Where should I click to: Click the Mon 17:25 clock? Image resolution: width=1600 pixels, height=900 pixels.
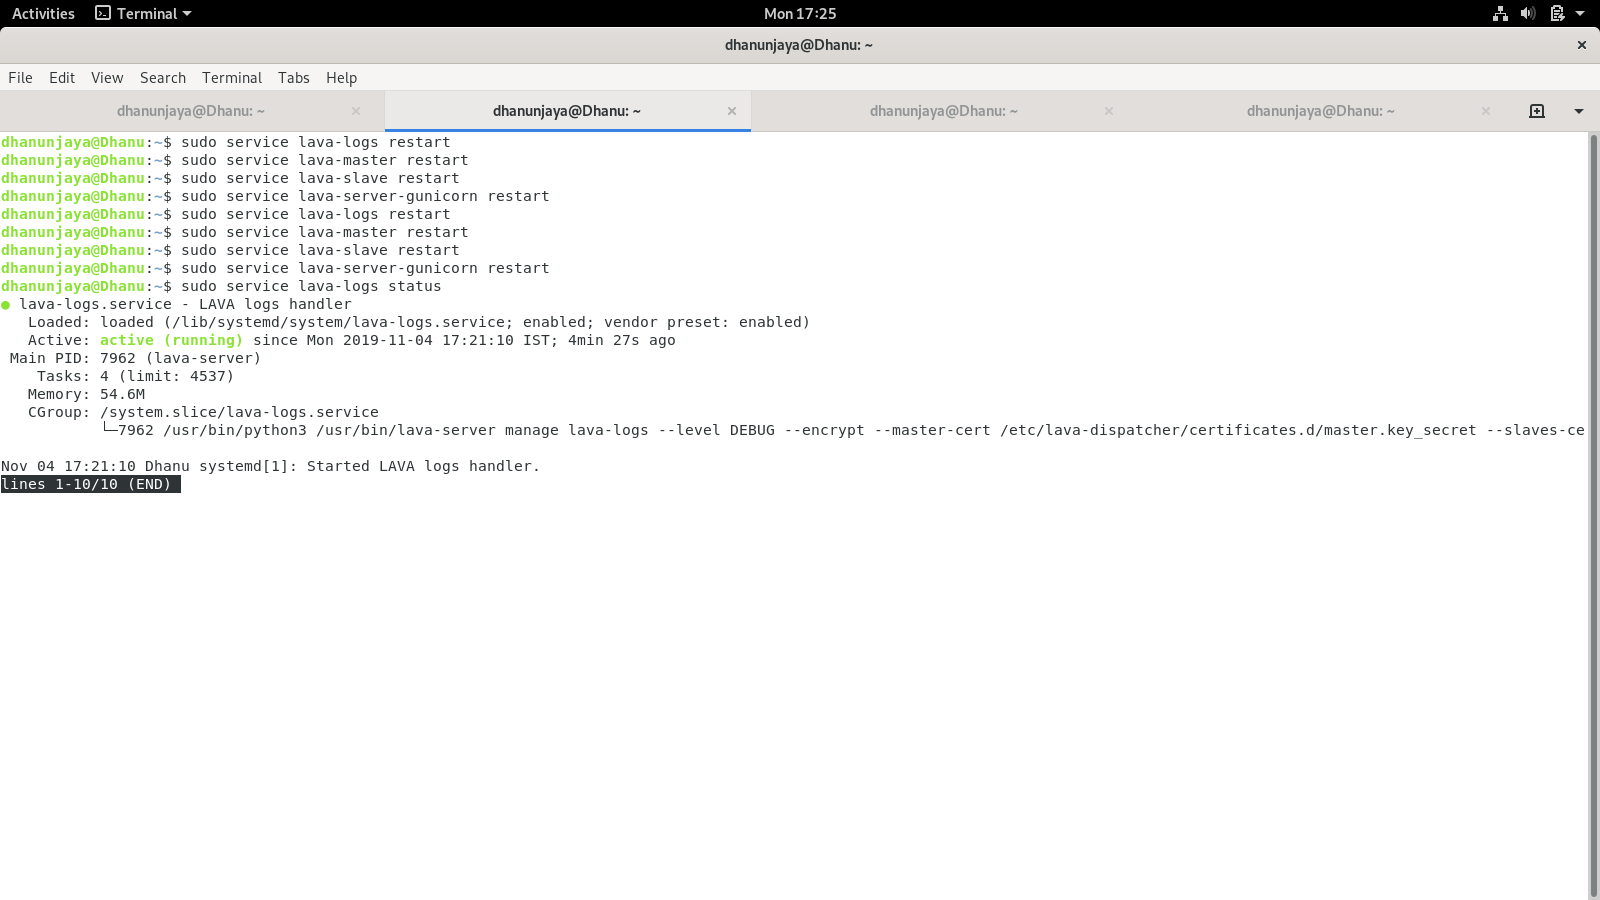pyautogui.click(x=800, y=13)
